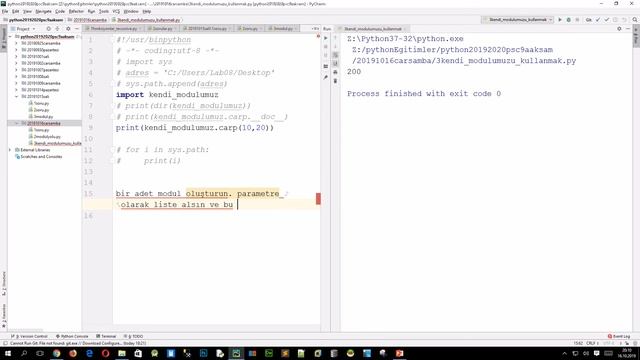
Task: Click the green Run button in toolbar
Action: pyautogui.click(x=560, y=20)
